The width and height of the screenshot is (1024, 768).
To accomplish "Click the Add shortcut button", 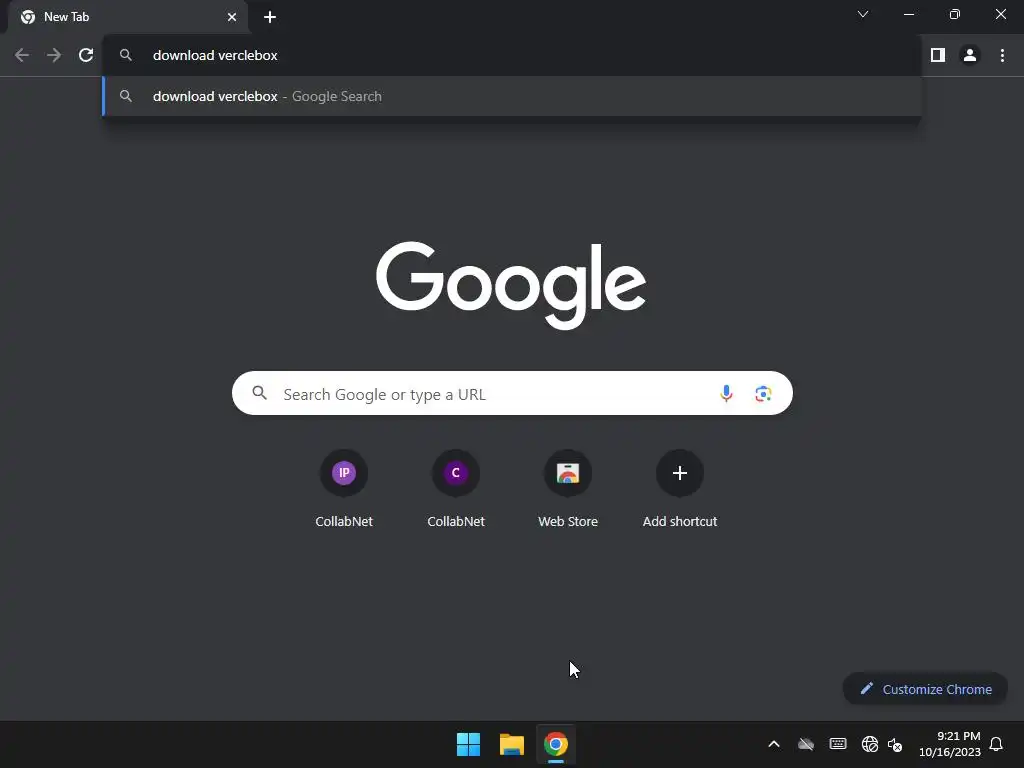I will (x=680, y=487).
